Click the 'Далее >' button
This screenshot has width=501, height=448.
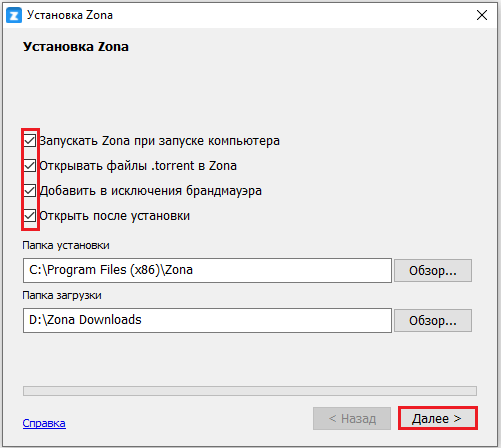pos(438,418)
